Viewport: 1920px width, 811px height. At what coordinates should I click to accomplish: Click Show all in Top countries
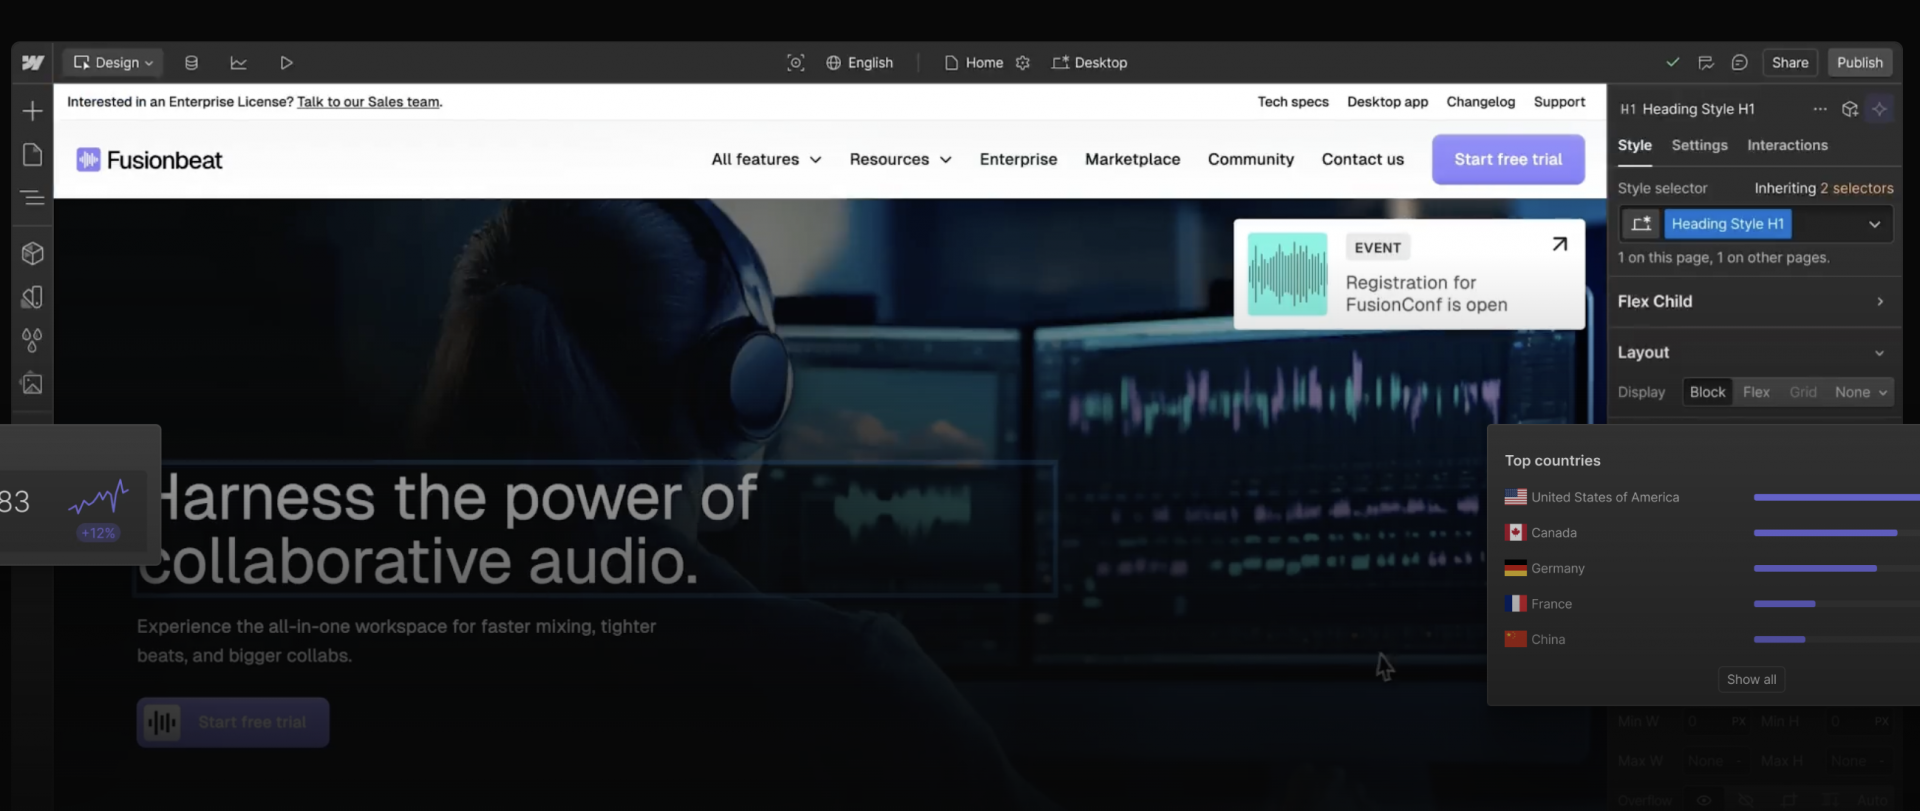click(x=1751, y=680)
